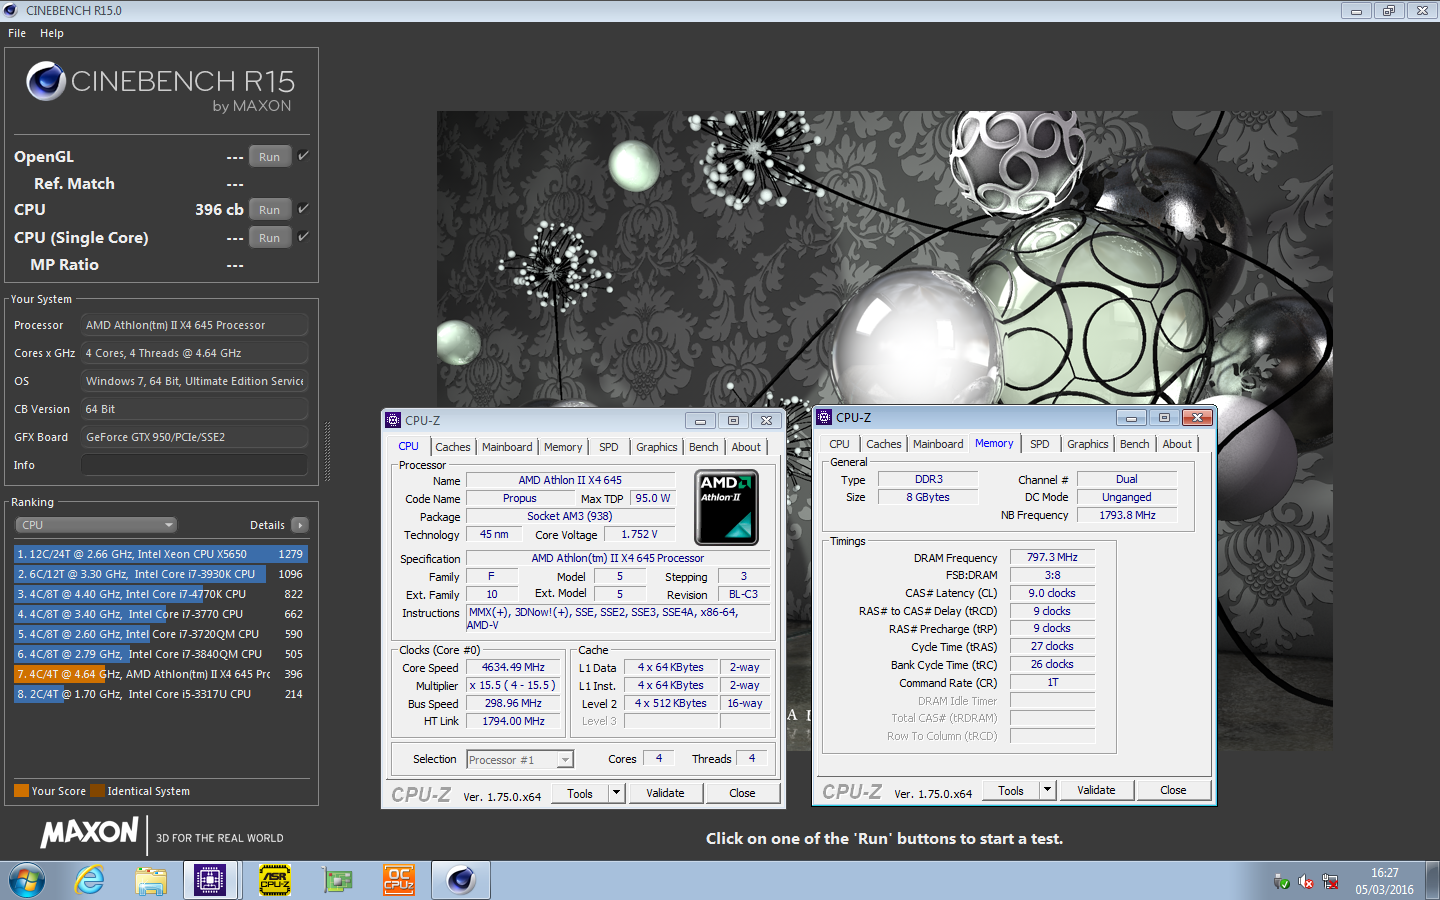This screenshot has height=900, width=1440.
Task: Select ranking entry Intel Core i7-4770K
Action: [x=160, y=594]
